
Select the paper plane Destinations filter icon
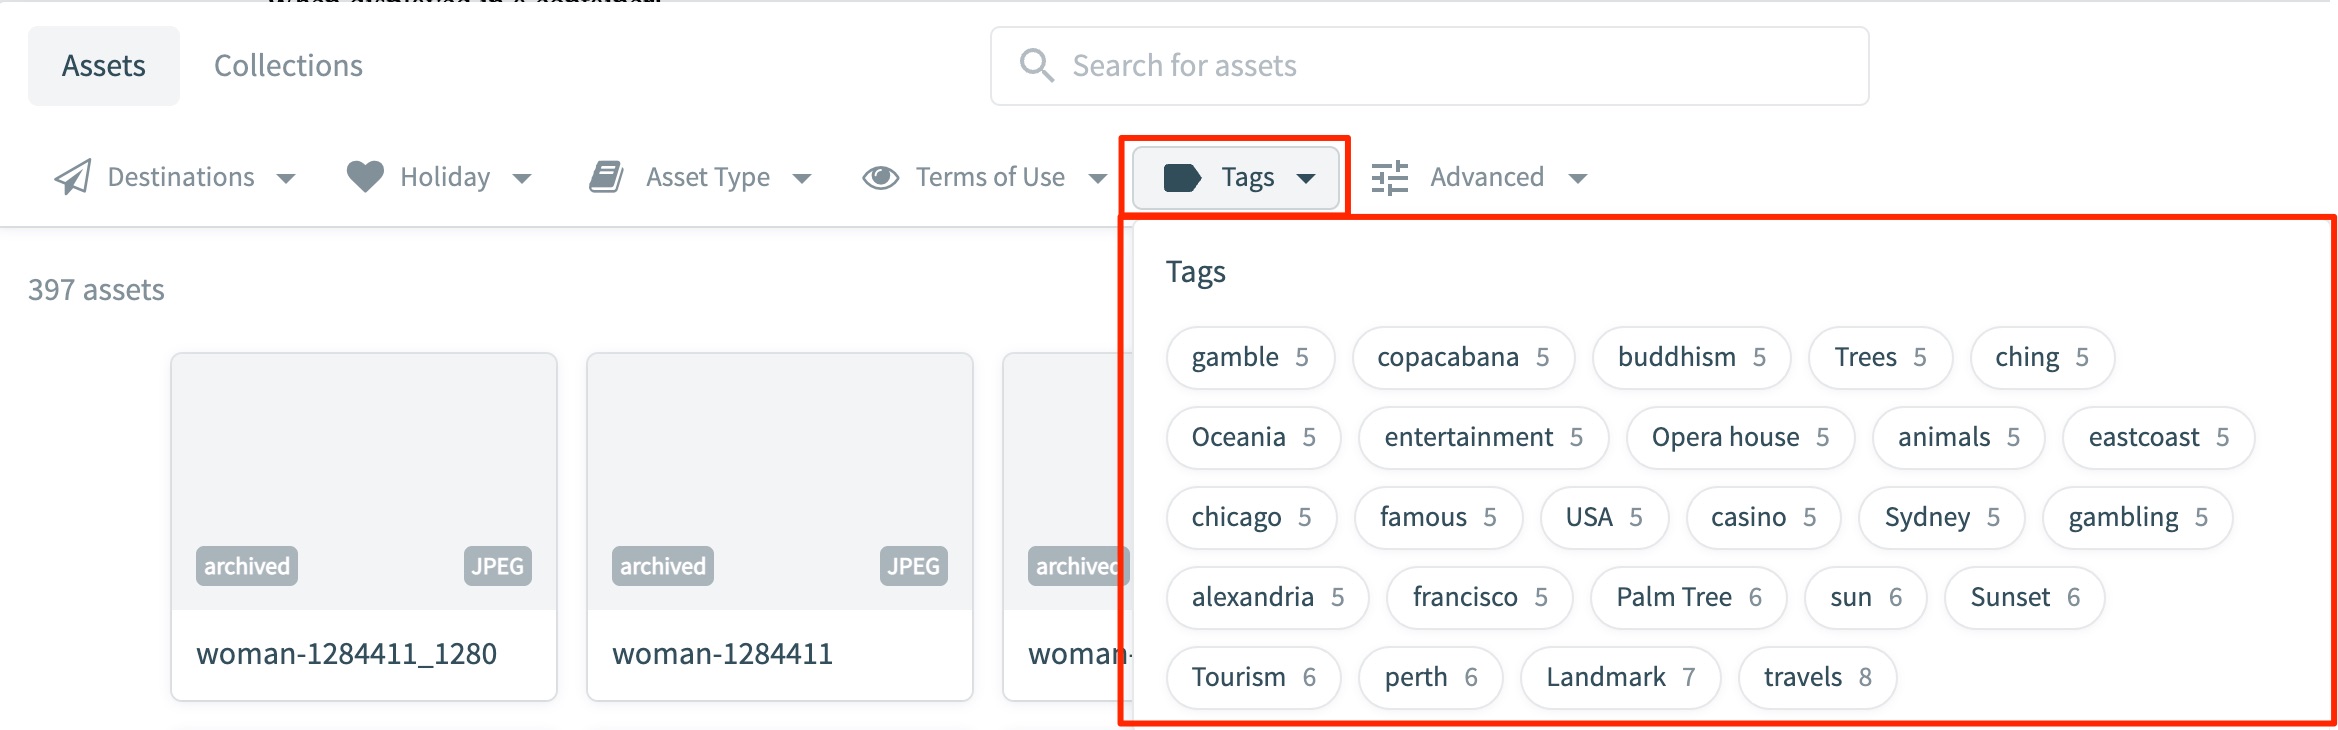[x=71, y=176]
